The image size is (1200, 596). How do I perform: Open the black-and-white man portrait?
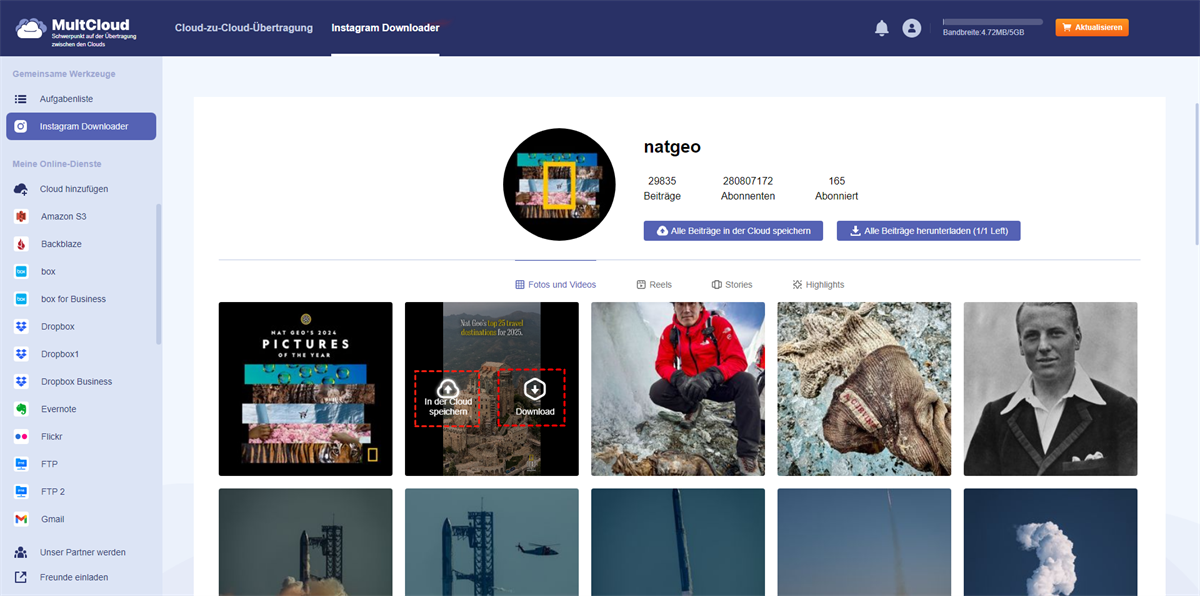click(x=1050, y=389)
